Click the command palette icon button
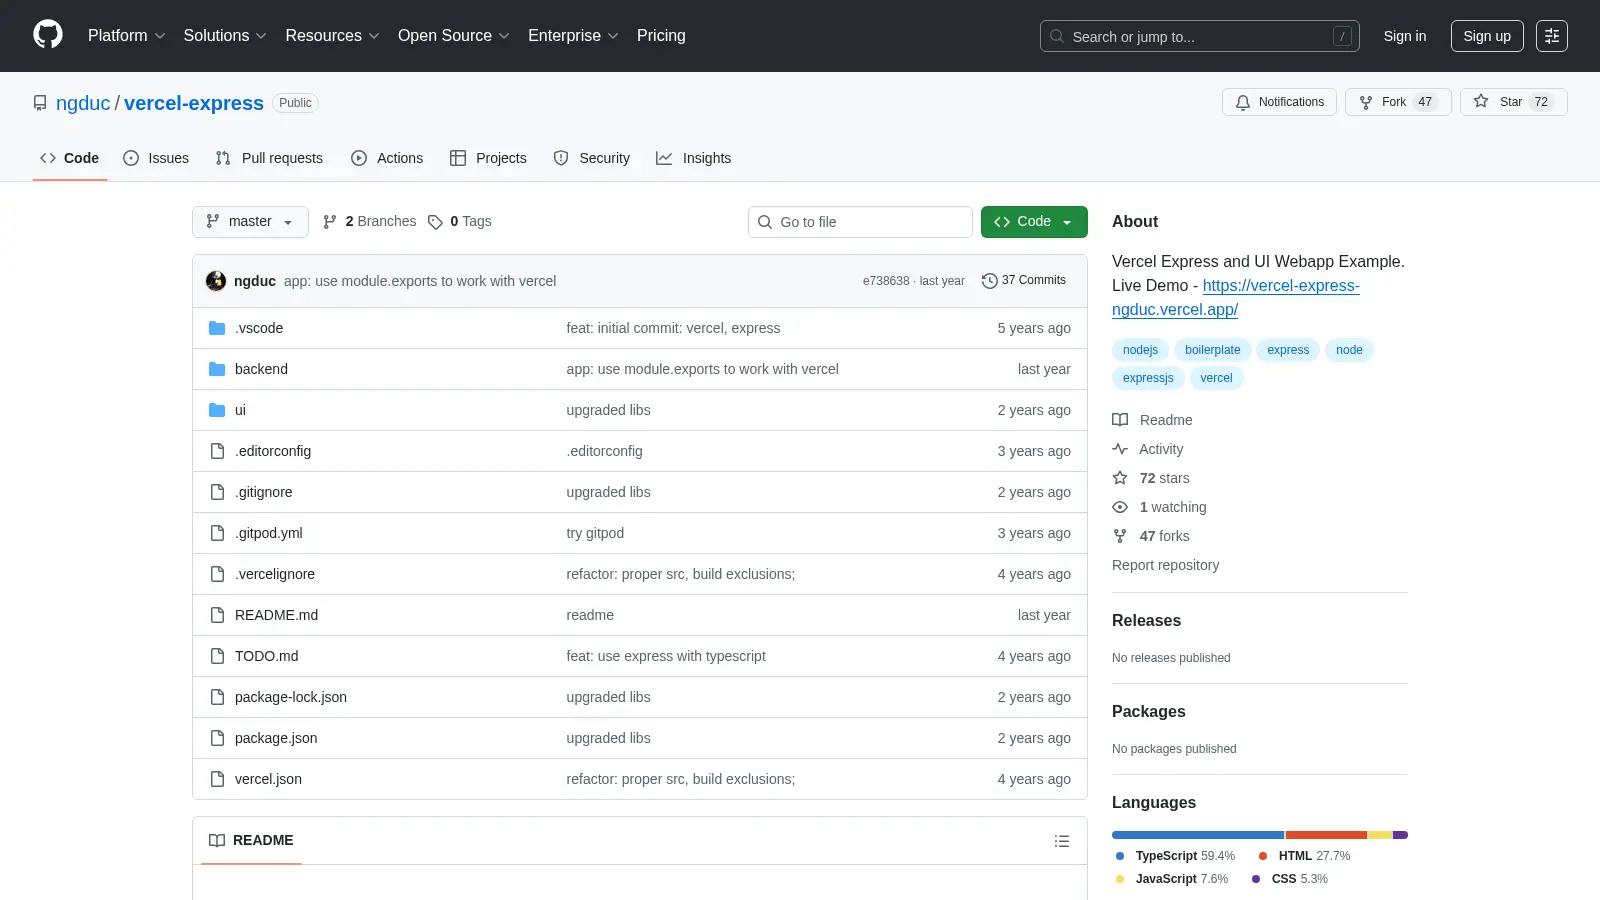The width and height of the screenshot is (1600, 900). coord(1552,36)
